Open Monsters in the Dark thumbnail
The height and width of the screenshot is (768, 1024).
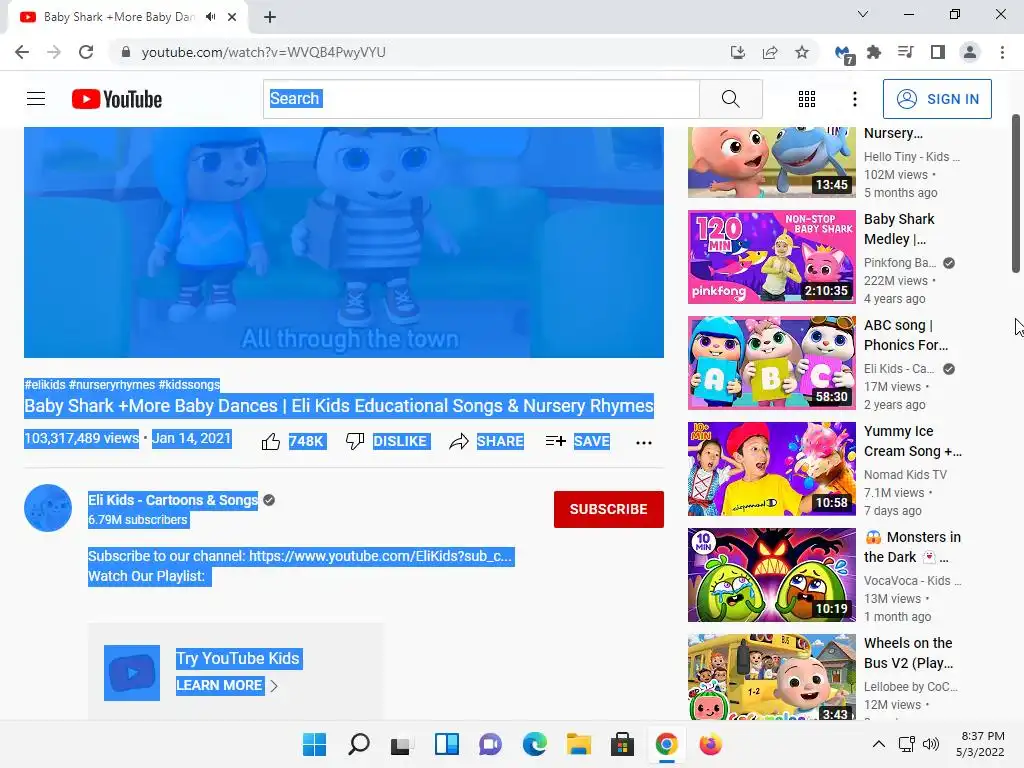click(771, 575)
